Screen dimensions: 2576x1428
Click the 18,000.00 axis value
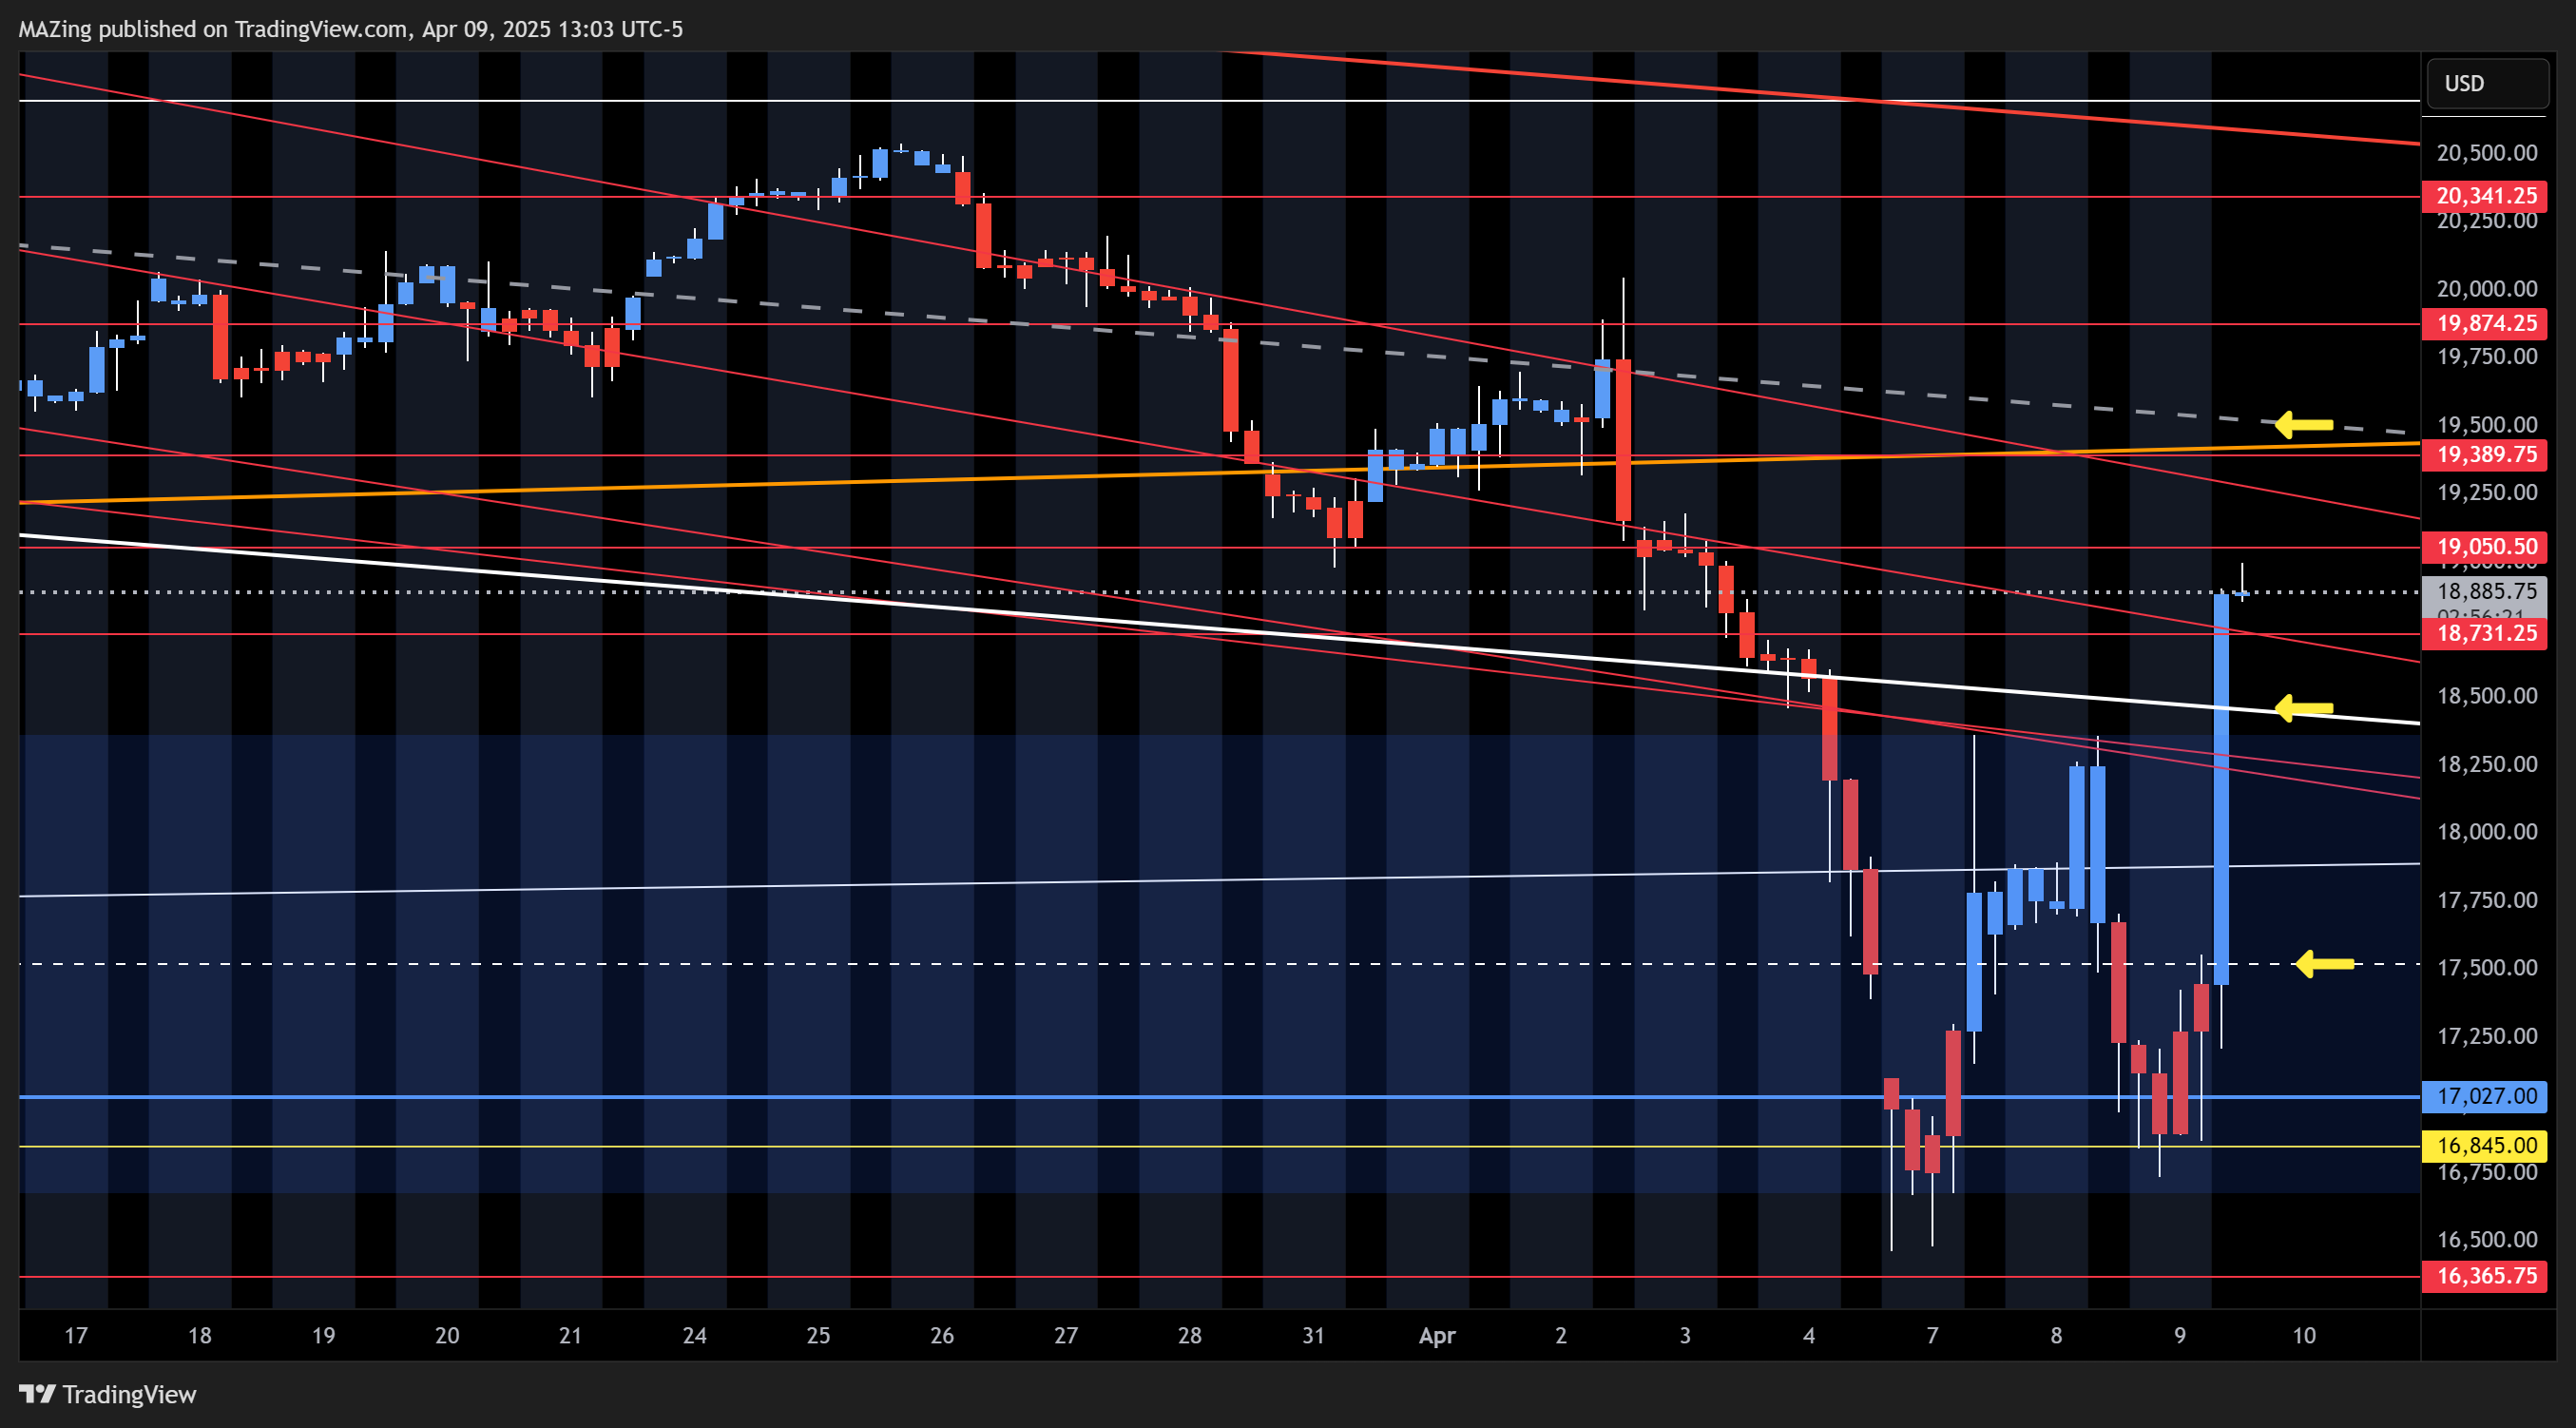2487,832
